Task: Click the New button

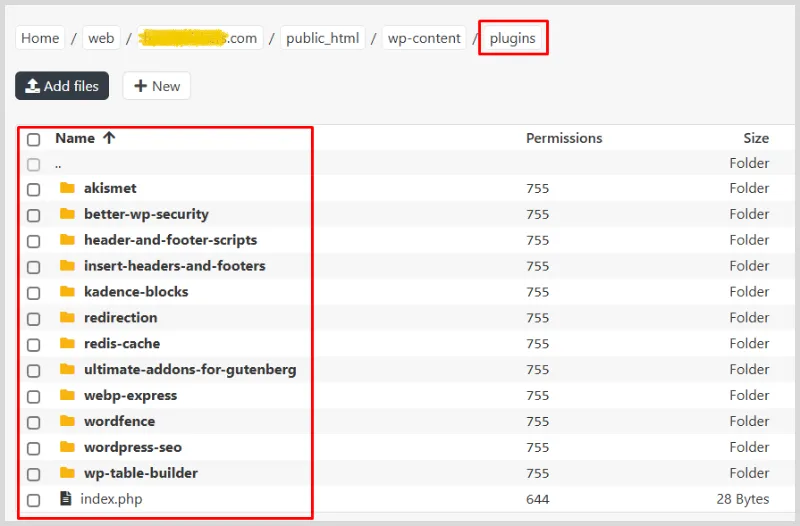Action: click(157, 86)
